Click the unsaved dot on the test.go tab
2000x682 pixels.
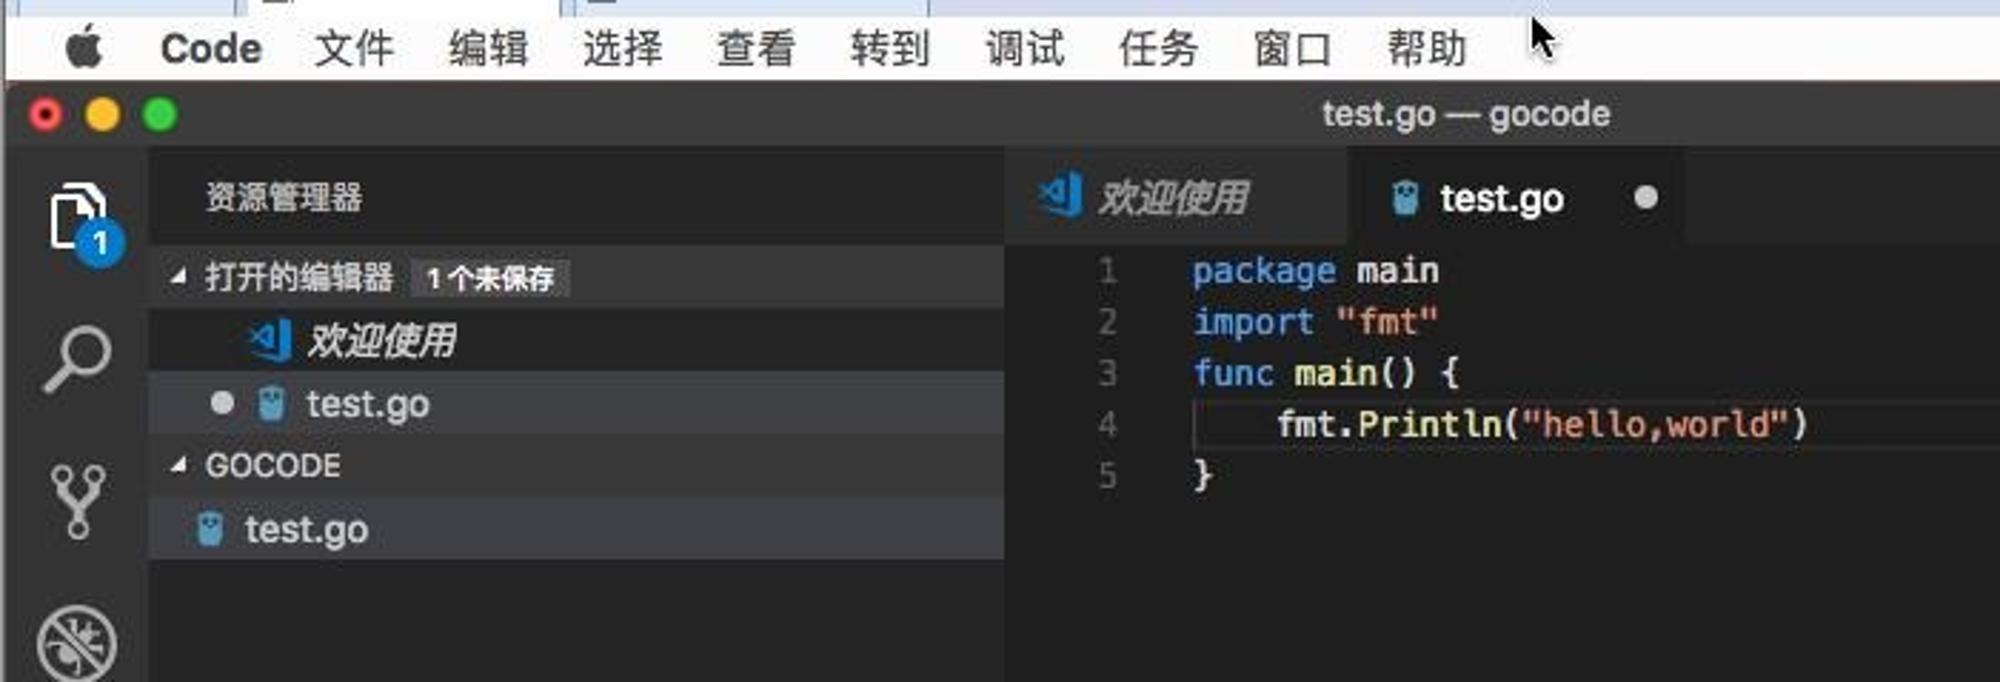click(x=1645, y=198)
